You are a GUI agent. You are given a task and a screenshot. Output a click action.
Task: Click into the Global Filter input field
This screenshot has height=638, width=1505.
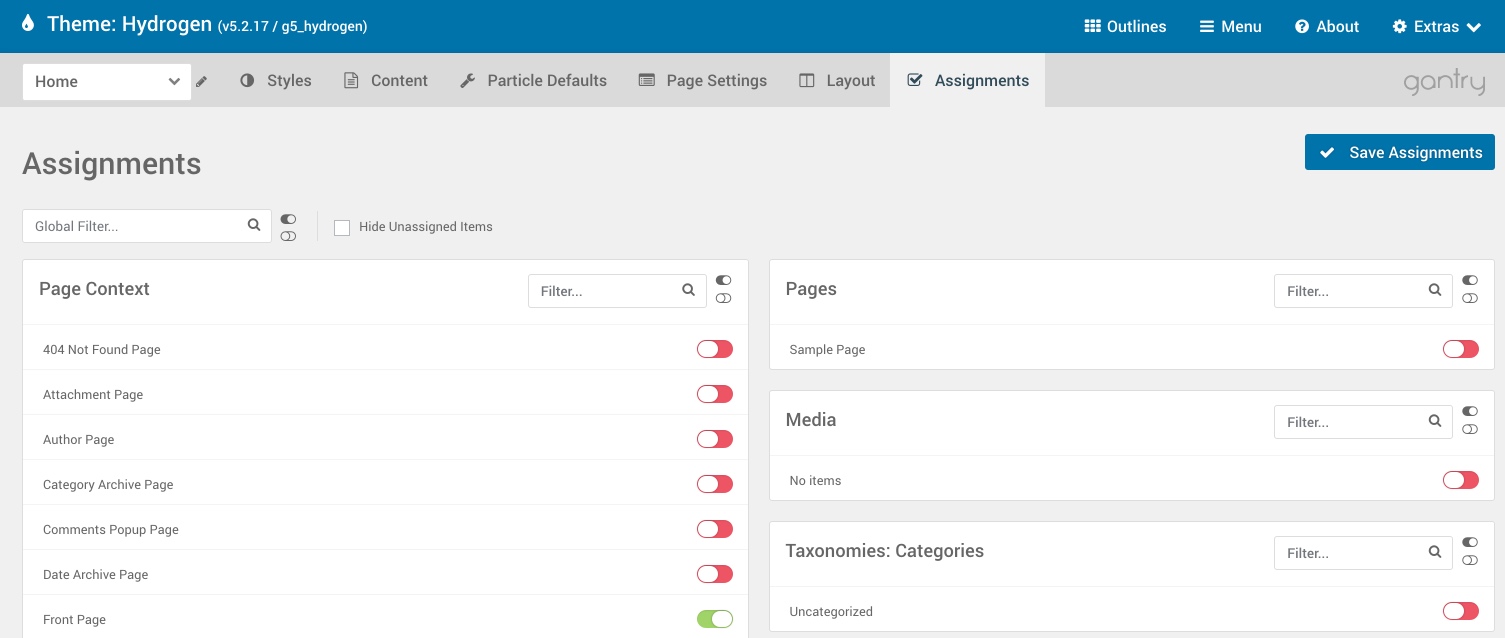pos(135,226)
